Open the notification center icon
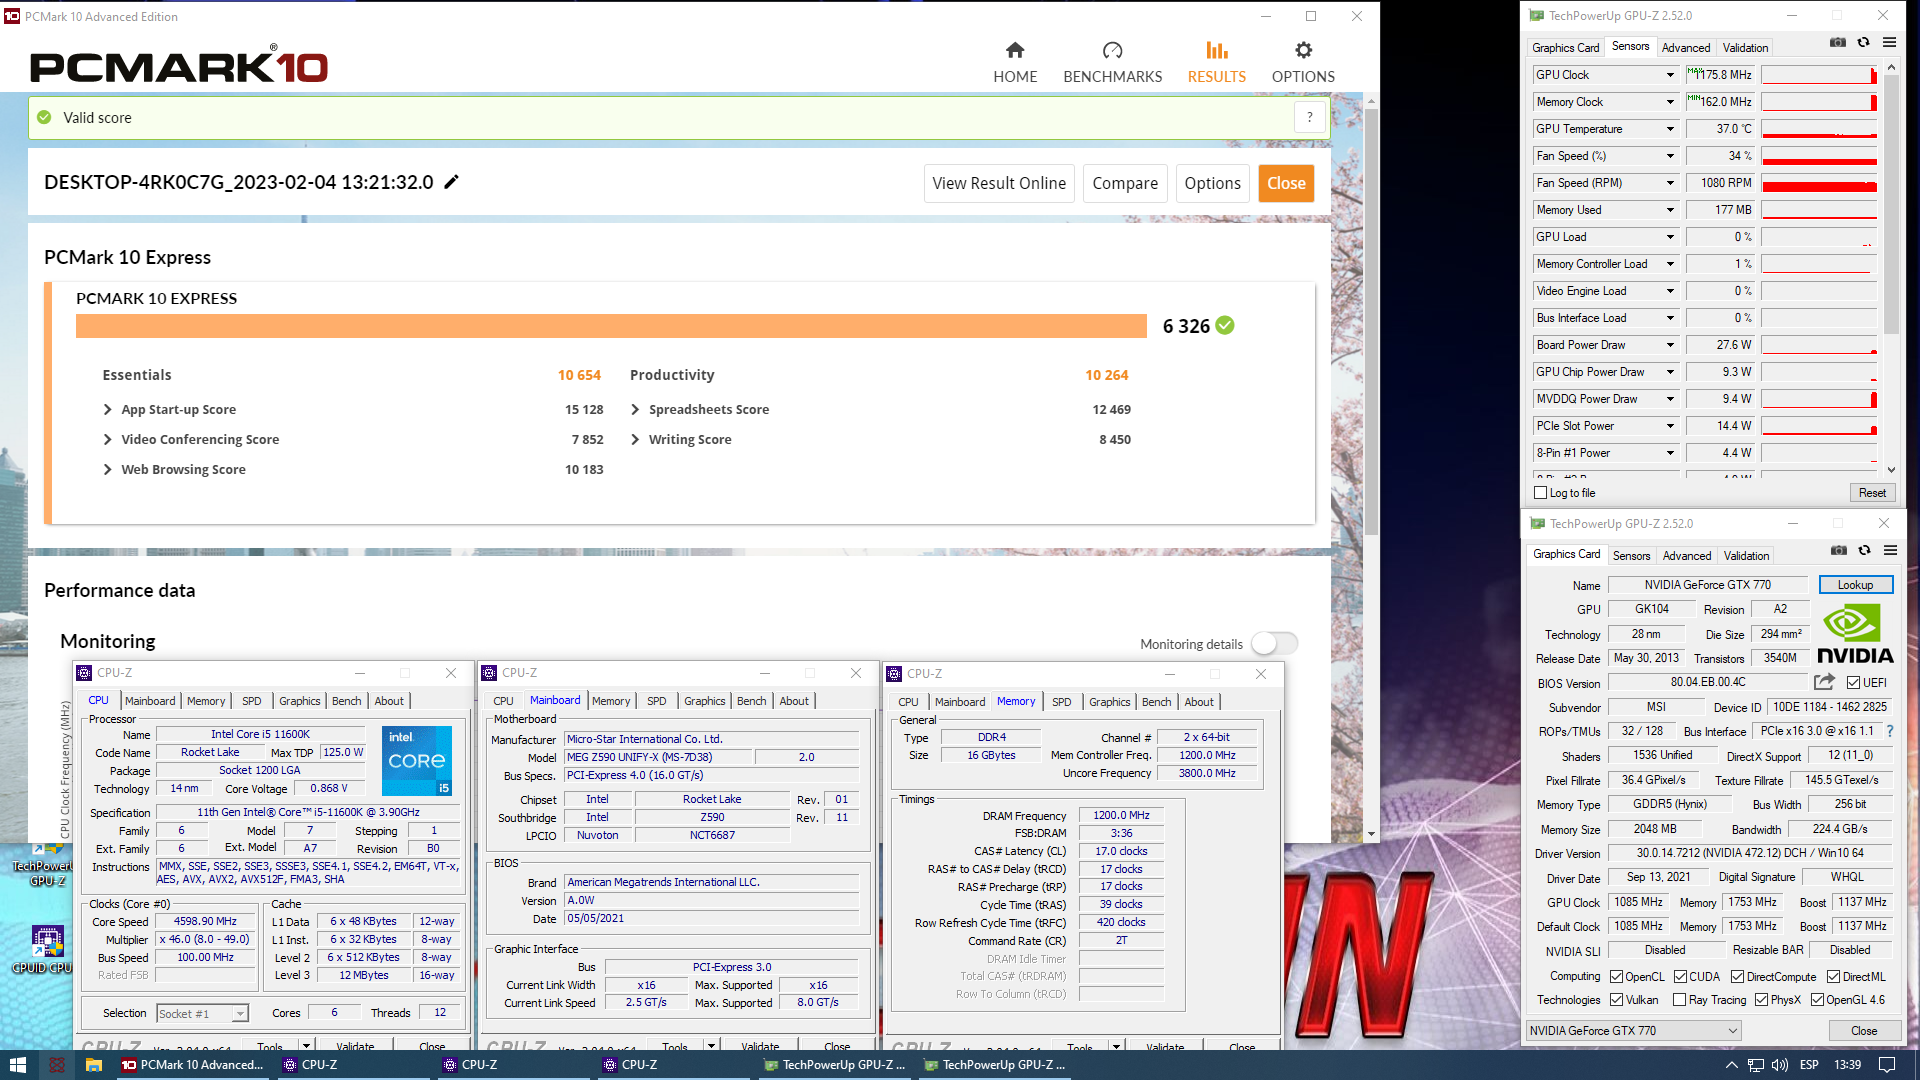1920x1080 pixels. 1887,1065
